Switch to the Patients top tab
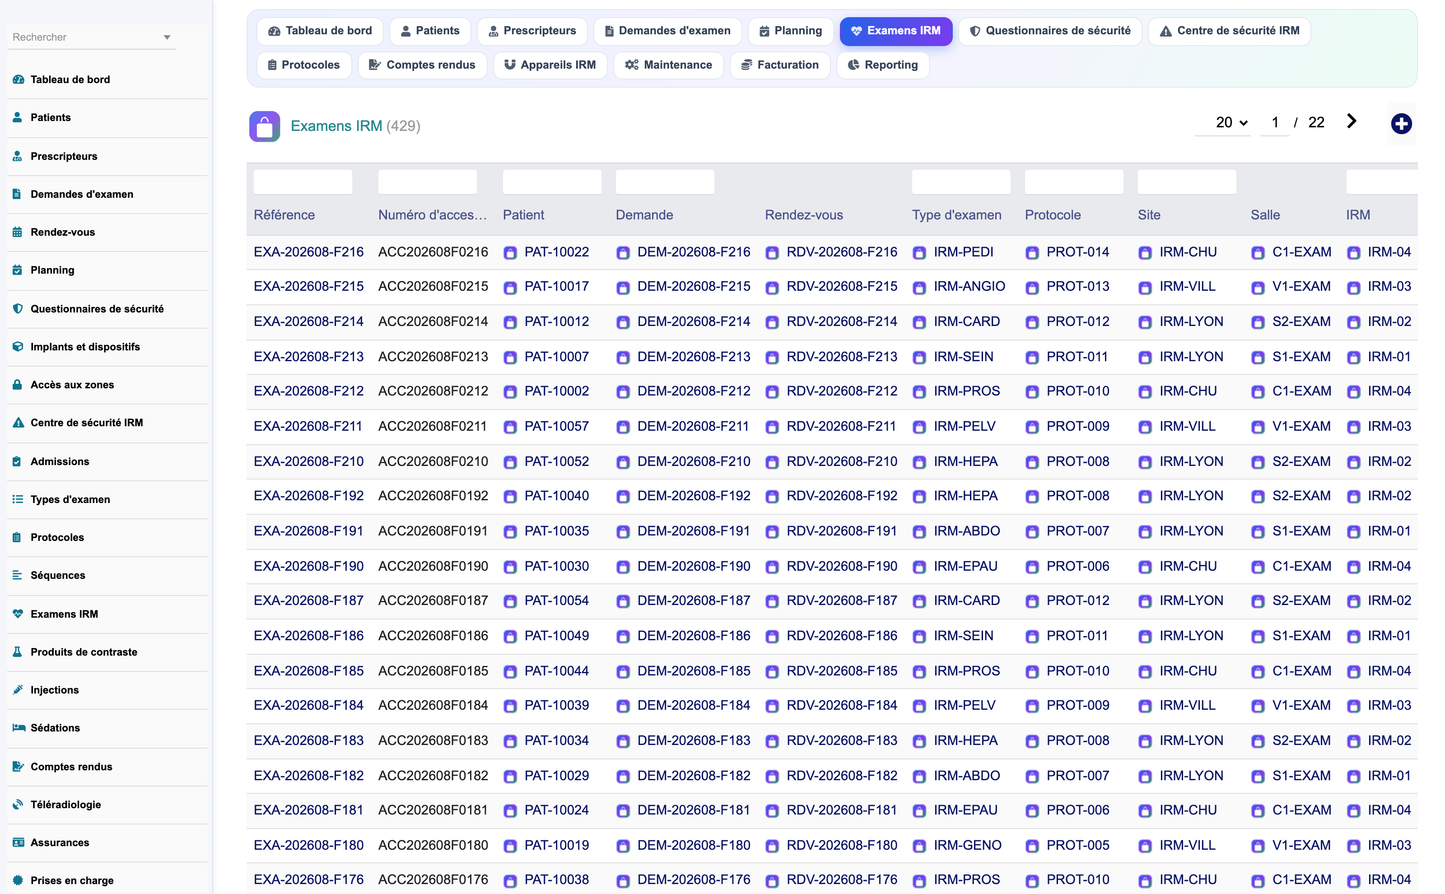The width and height of the screenshot is (1445, 894). (x=430, y=31)
